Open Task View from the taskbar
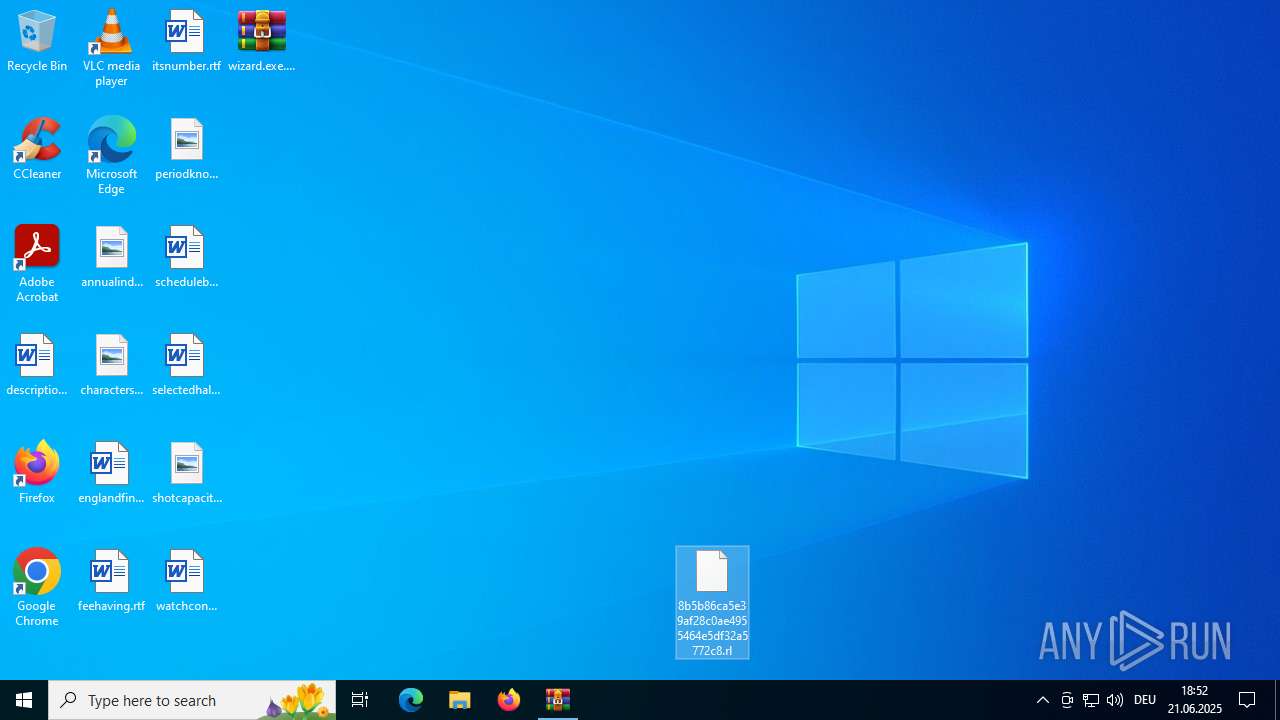Image resolution: width=1280 pixels, height=720 pixels. click(x=360, y=700)
